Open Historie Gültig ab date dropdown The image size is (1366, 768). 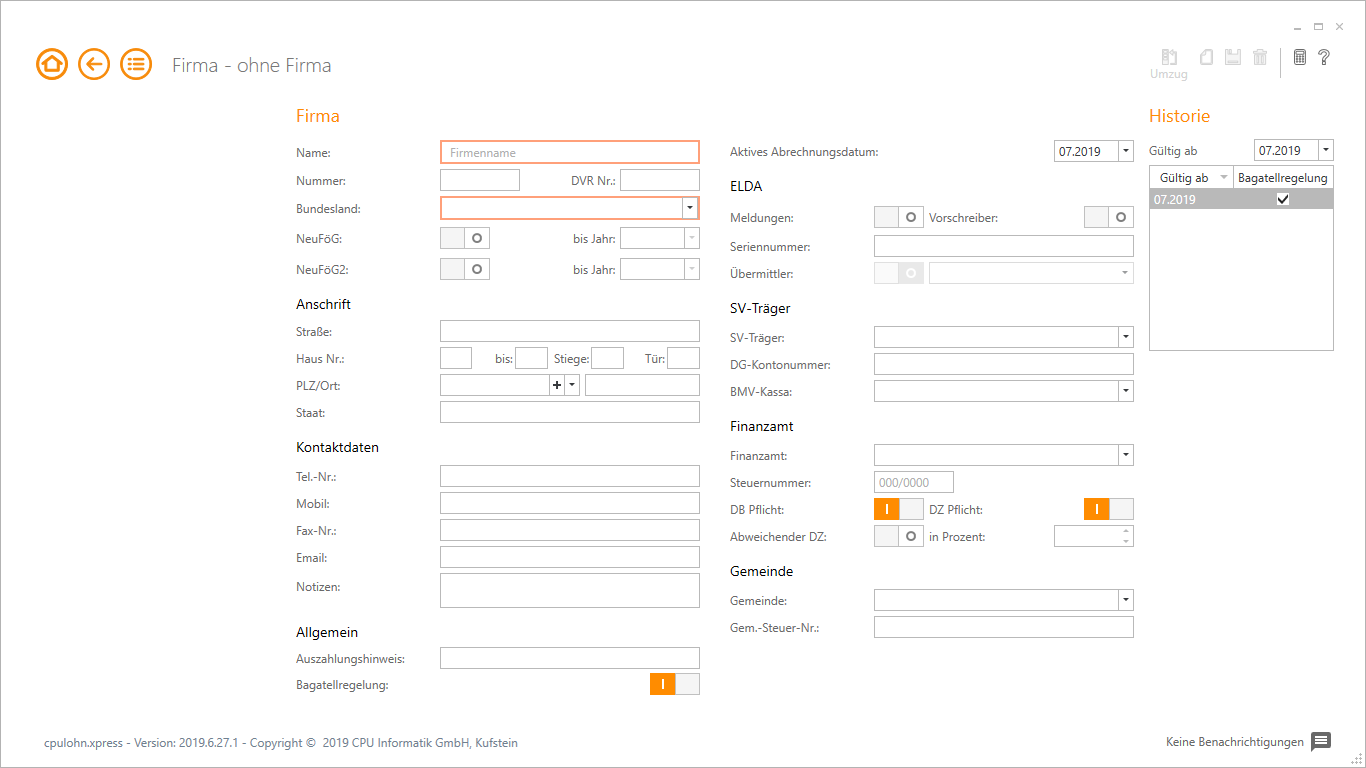pos(1326,150)
